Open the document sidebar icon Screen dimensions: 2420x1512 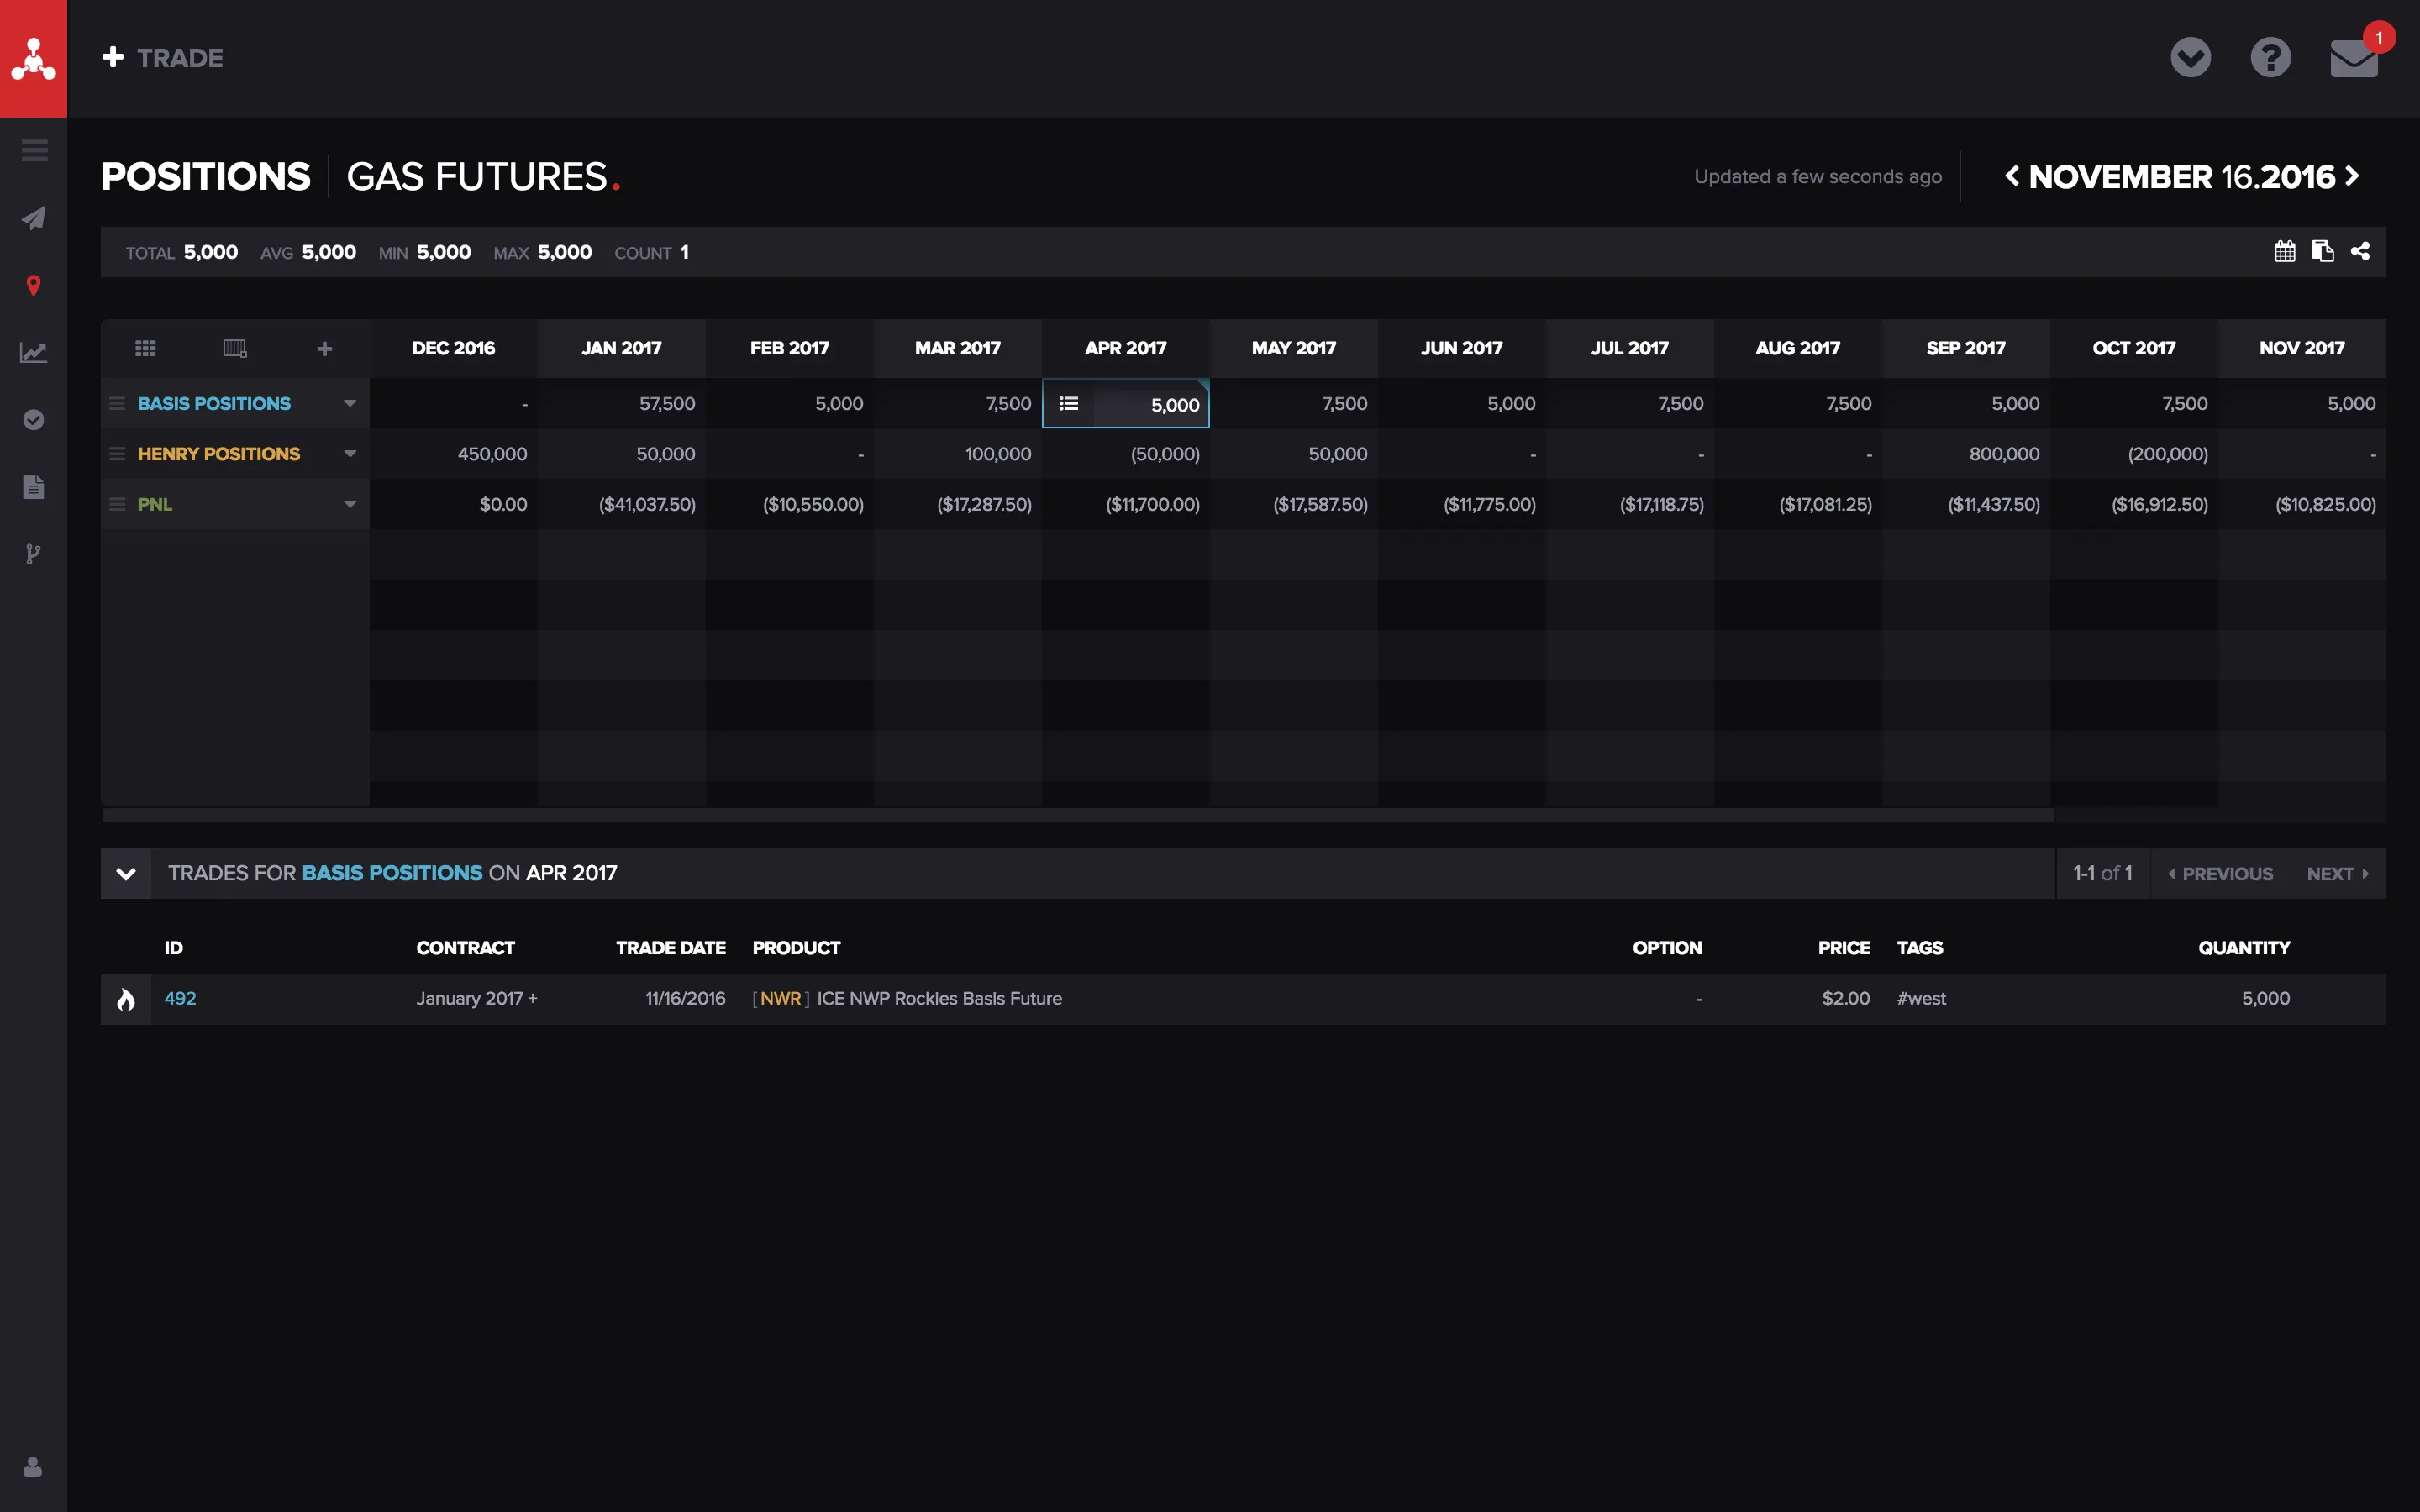point(34,486)
